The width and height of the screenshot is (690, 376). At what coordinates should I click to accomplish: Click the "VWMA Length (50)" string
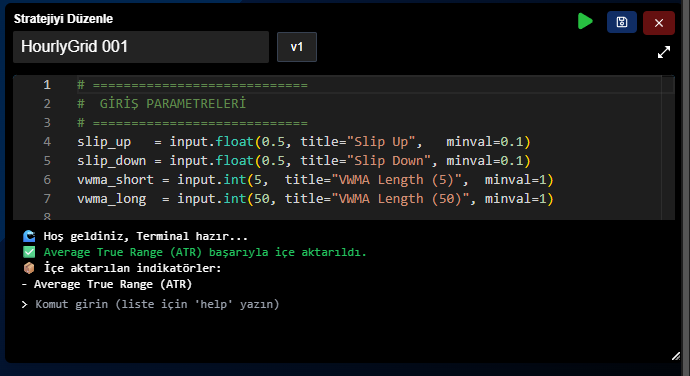(x=400, y=199)
